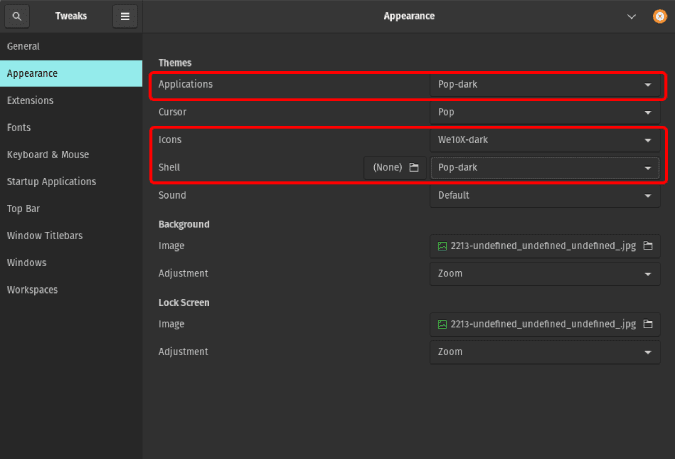Click folder icon in Lock Screen image chooser
Image resolution: width=675 pixels, height=459 pixels.
click(647, 324)
